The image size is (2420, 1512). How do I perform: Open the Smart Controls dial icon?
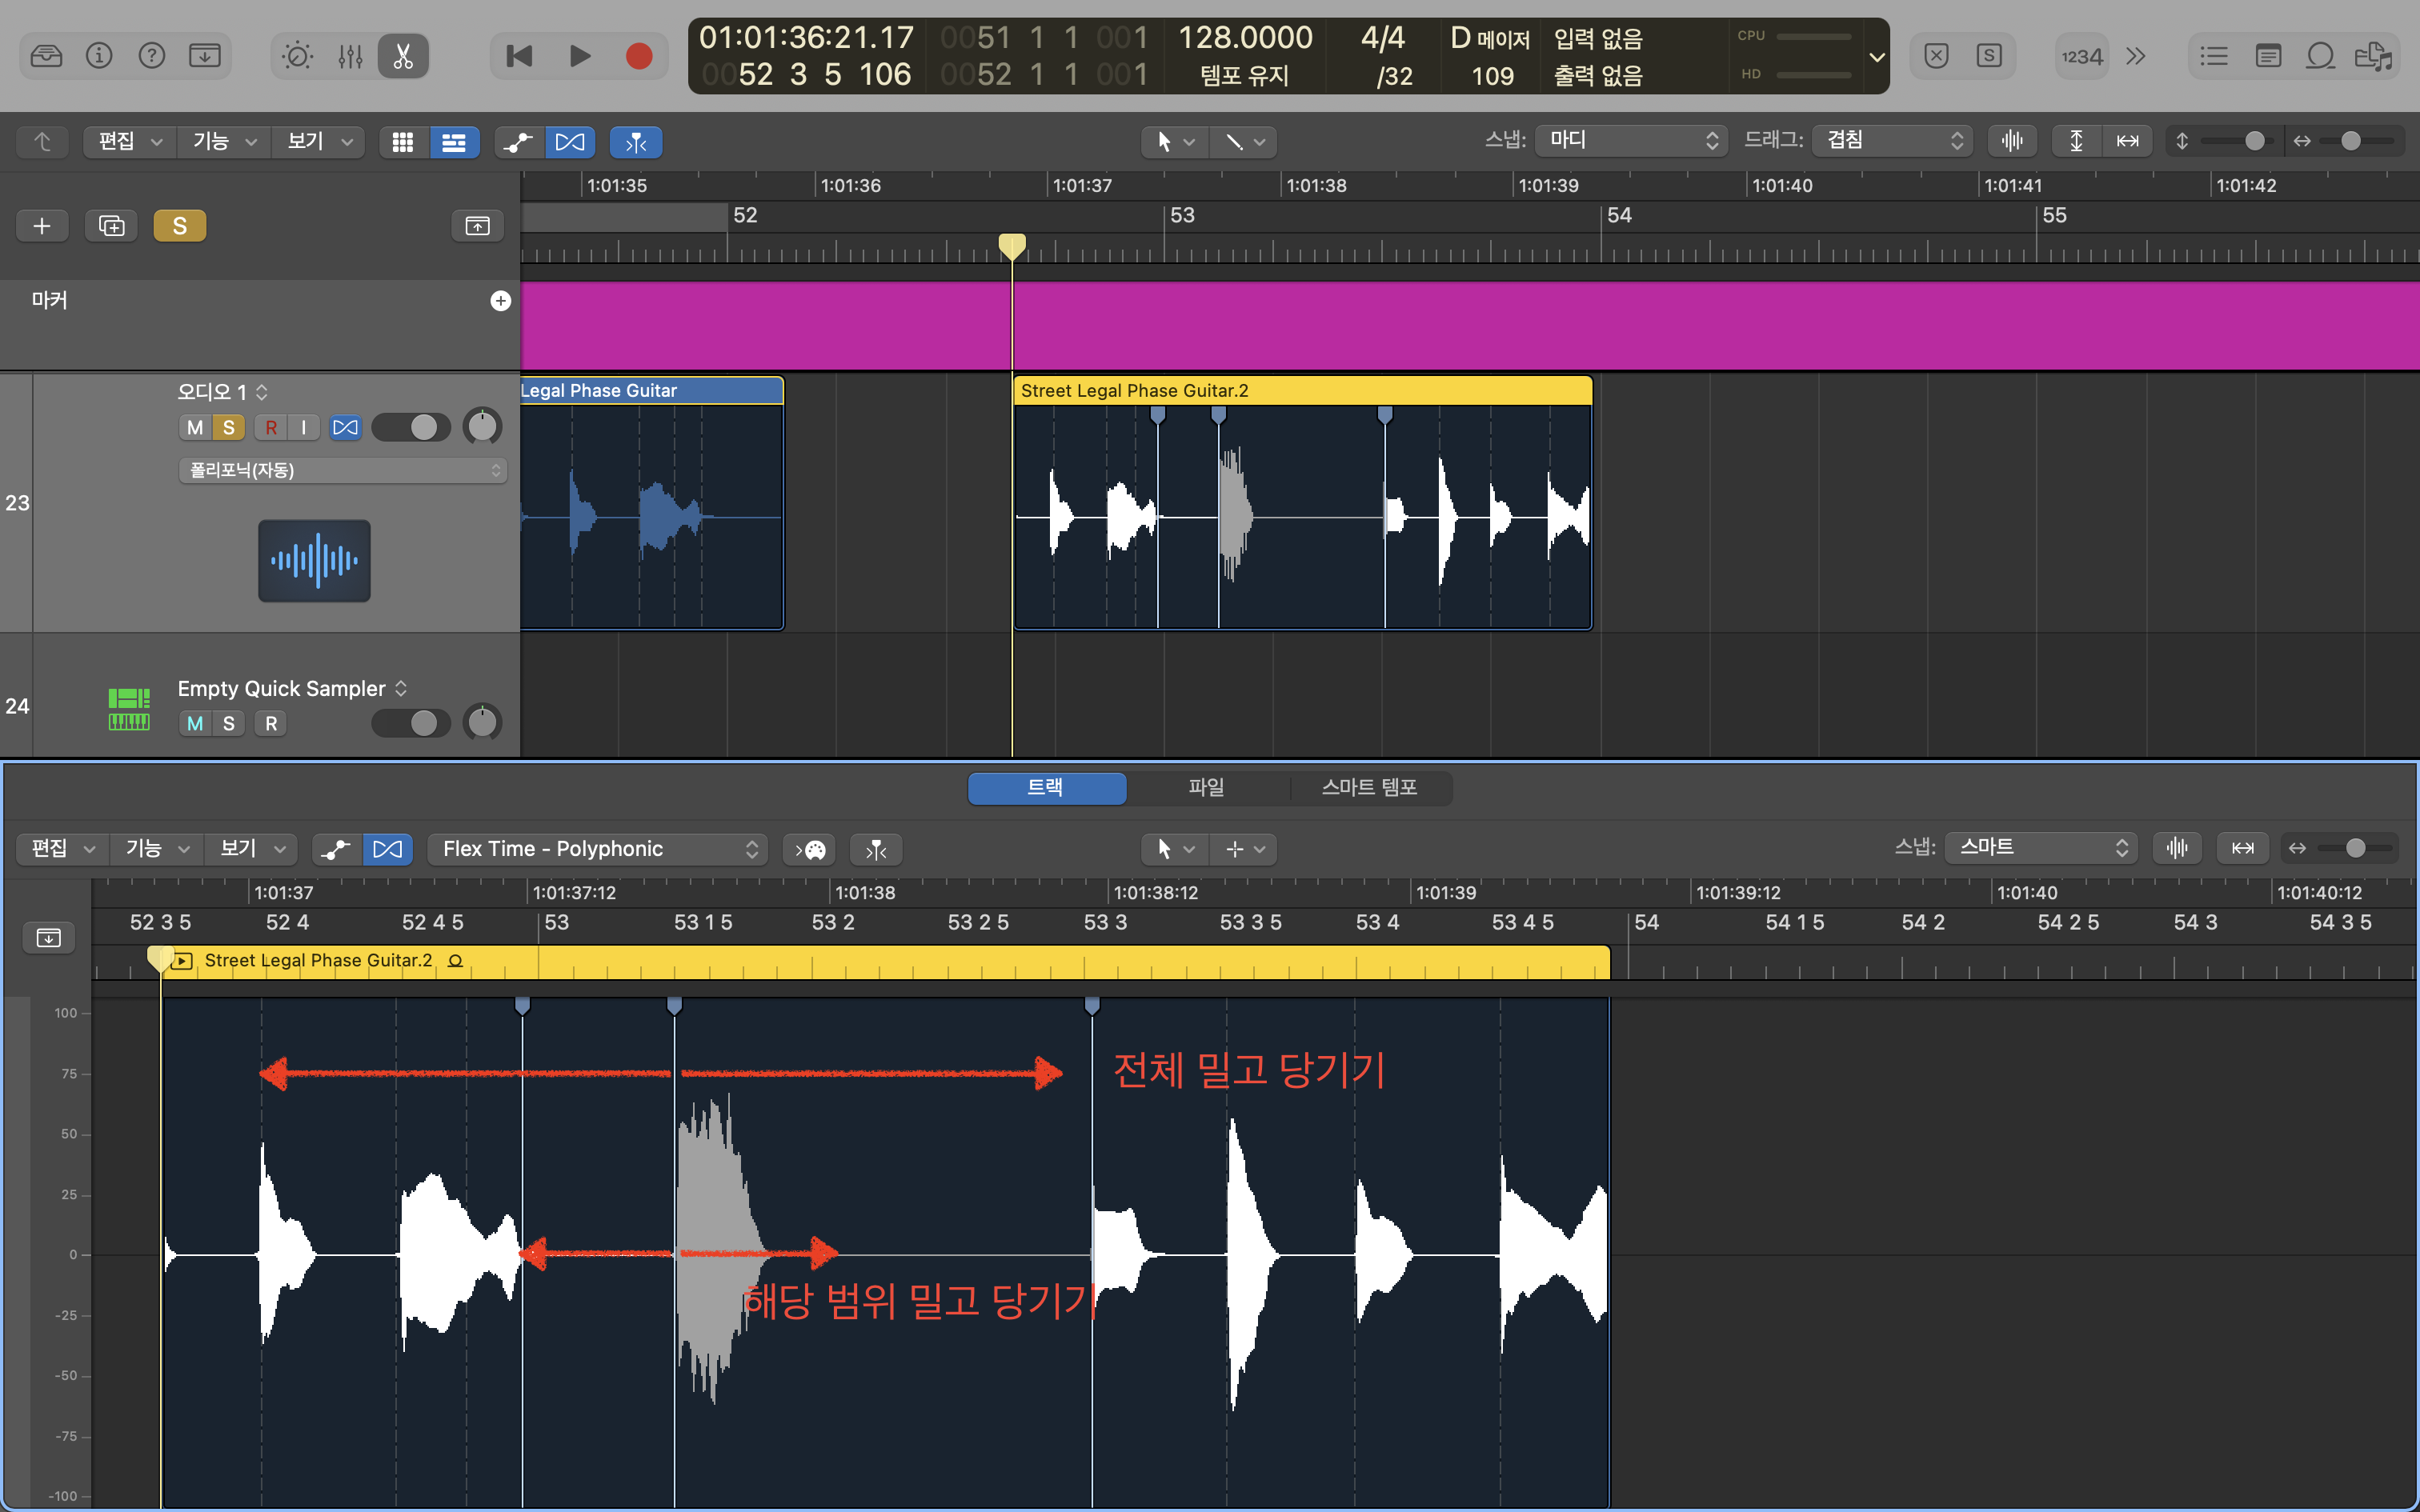(297, 56)
